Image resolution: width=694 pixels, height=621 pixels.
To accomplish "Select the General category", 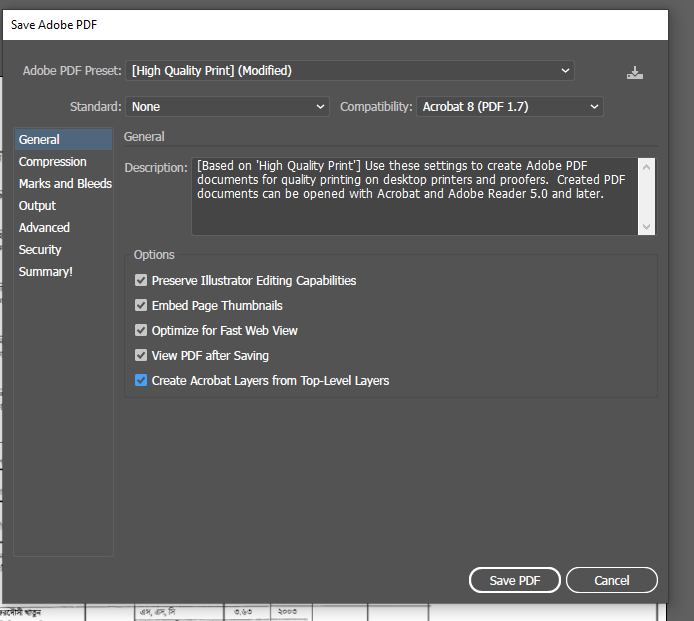I will coord(63,139).
